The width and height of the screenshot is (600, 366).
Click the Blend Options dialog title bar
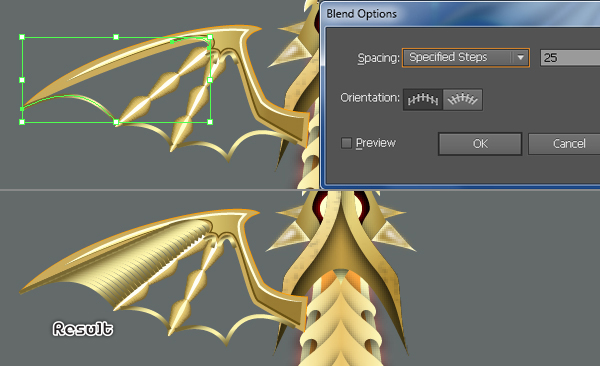click(x=460, y=14)
